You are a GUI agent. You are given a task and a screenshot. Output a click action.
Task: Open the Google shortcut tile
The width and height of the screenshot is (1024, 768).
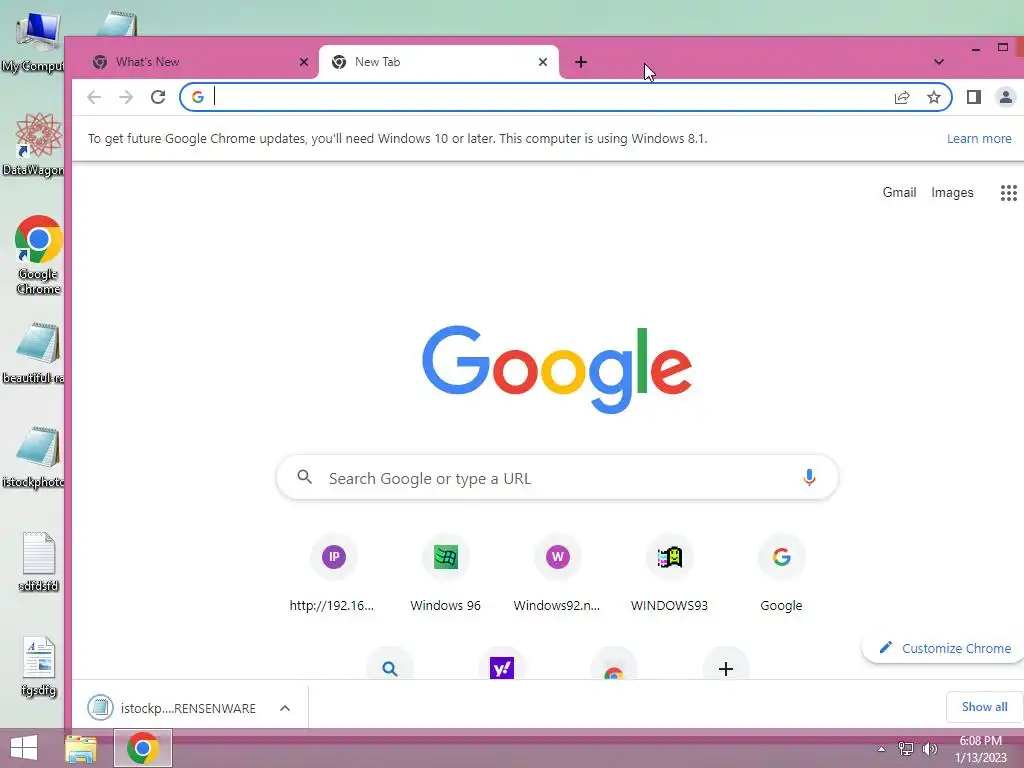point(781,574)
